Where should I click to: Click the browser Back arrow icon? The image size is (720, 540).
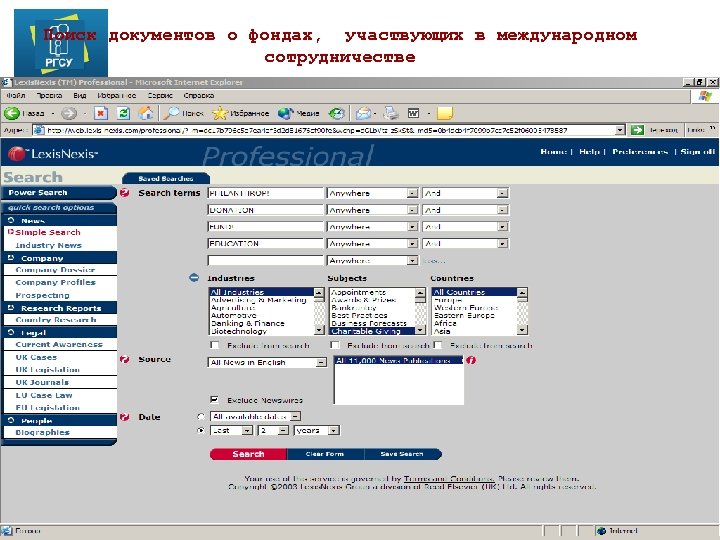11,113
